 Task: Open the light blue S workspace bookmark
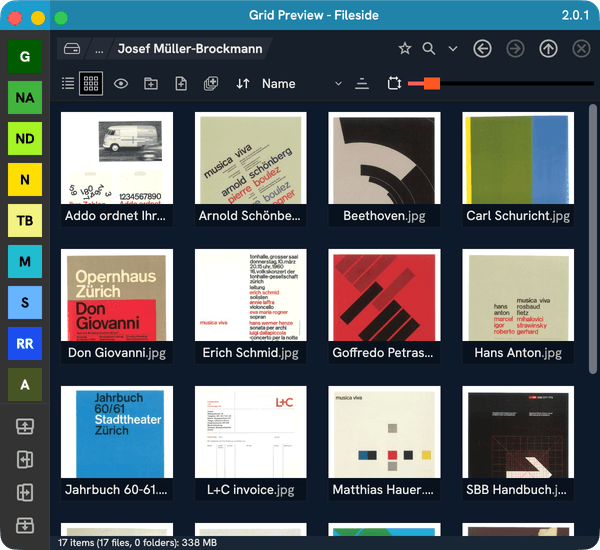25,302
